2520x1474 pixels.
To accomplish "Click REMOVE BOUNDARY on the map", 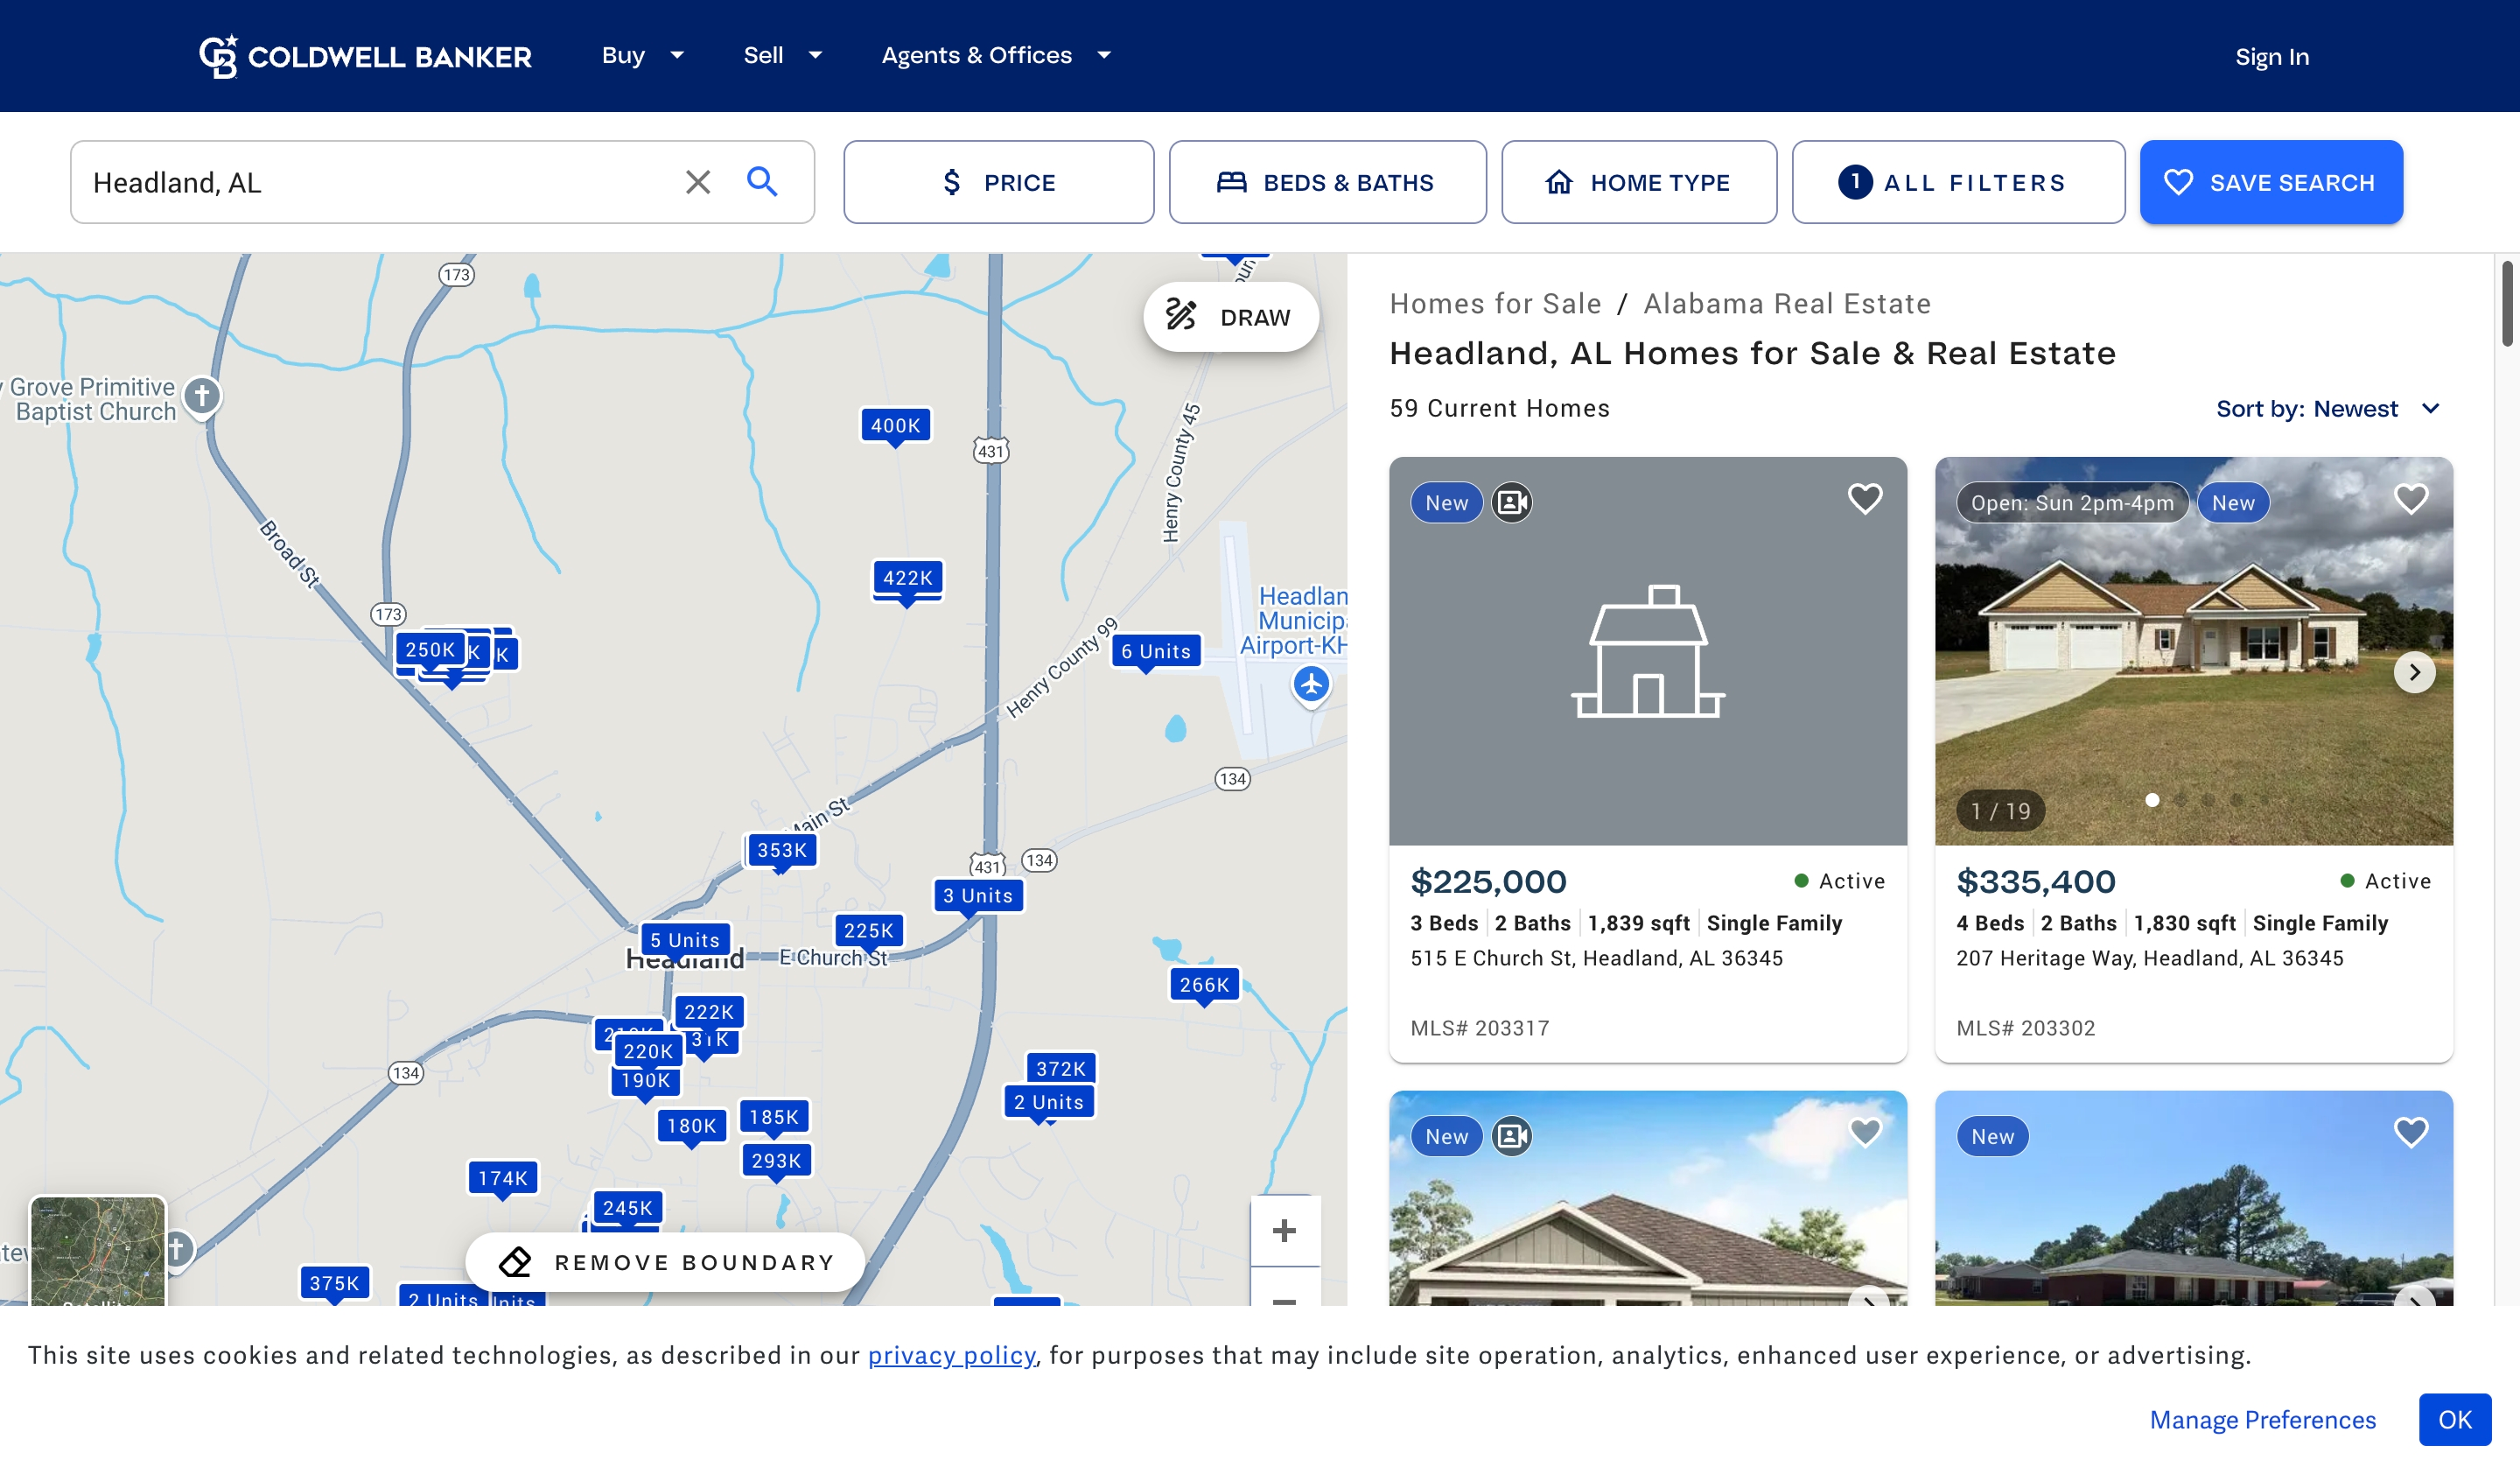I will tap(665, 1262).
